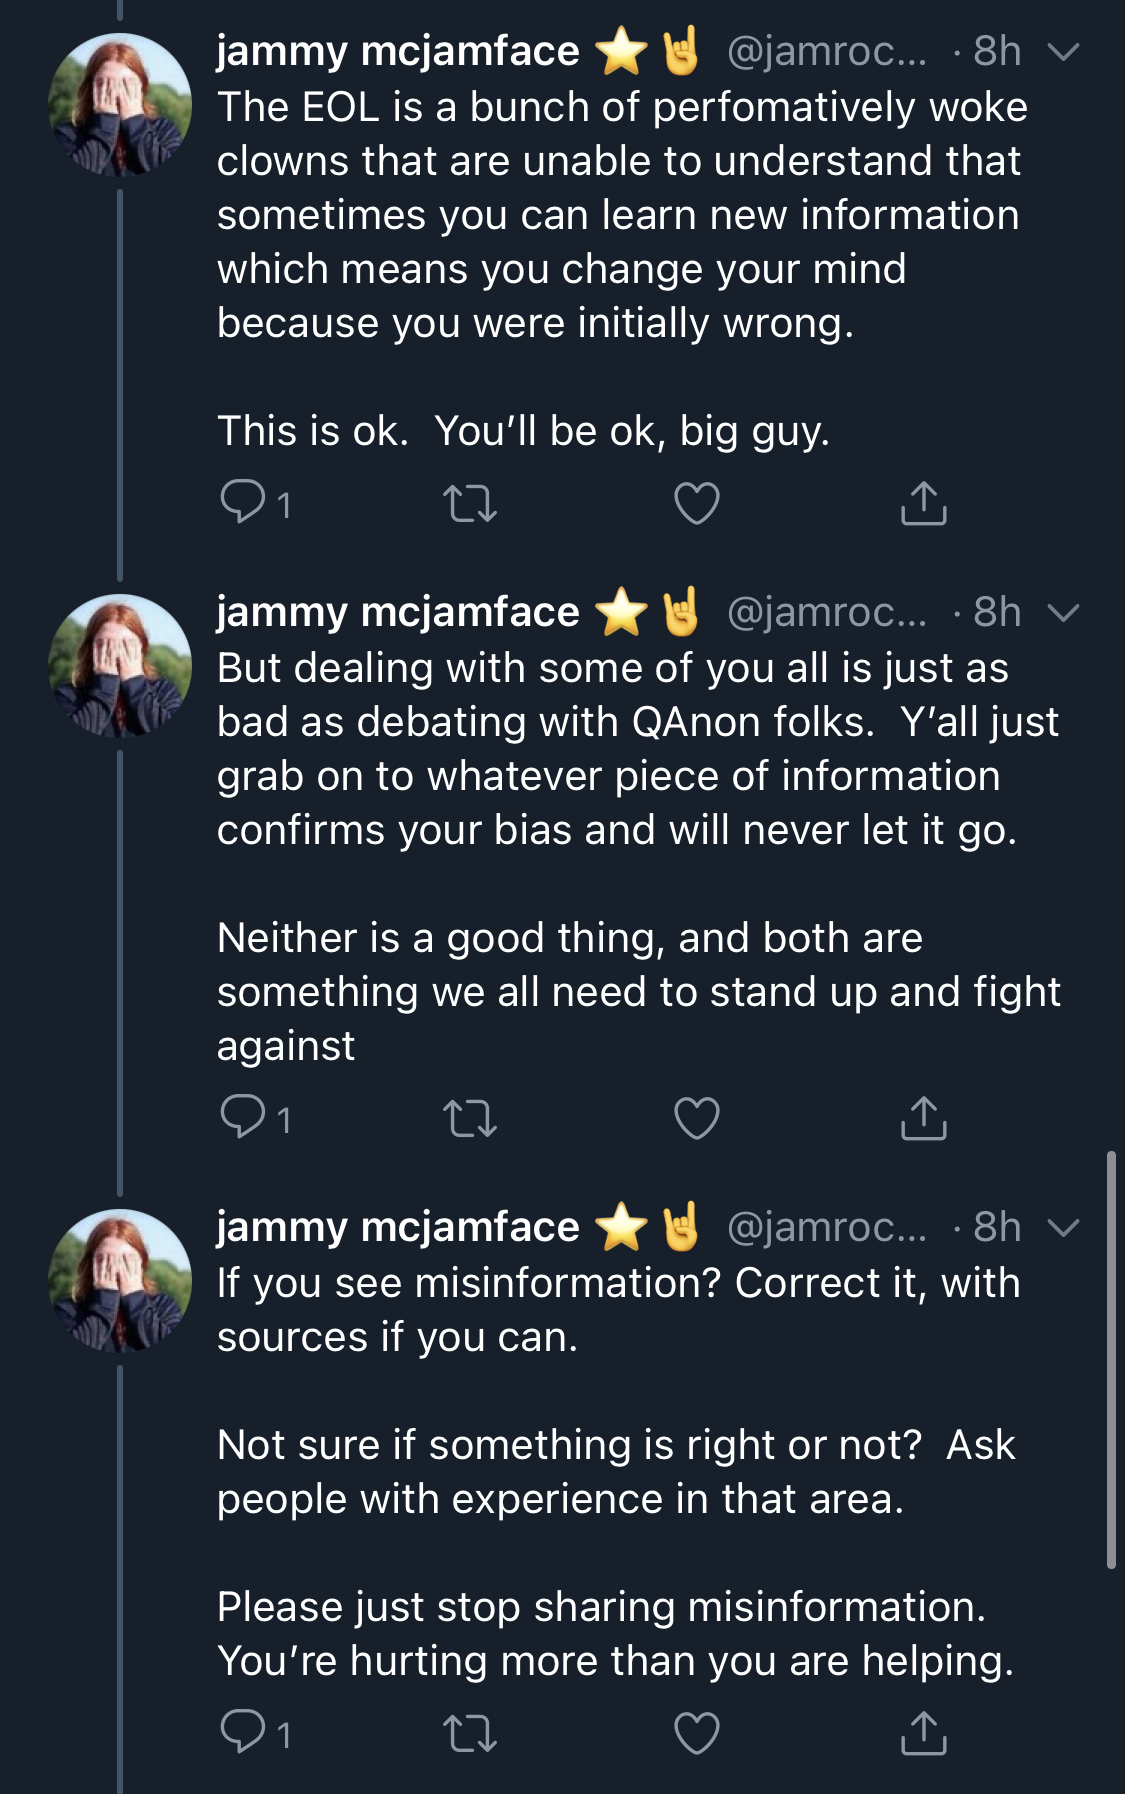Open jammy mcjamface profile from first tweet name
Viewport: 1125px width, 1794px height.
pos(398,51)
